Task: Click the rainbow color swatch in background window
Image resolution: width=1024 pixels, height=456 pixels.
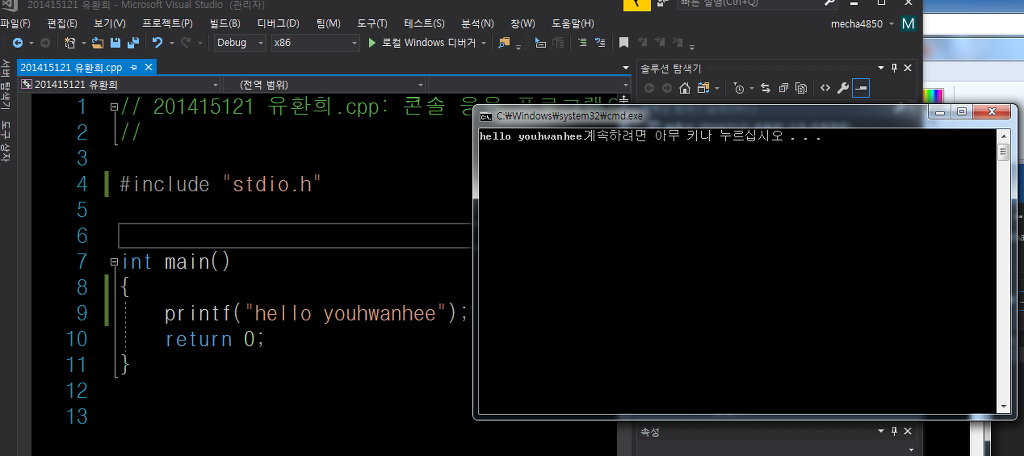Action: pyautogui.click(x=933, y=95)
